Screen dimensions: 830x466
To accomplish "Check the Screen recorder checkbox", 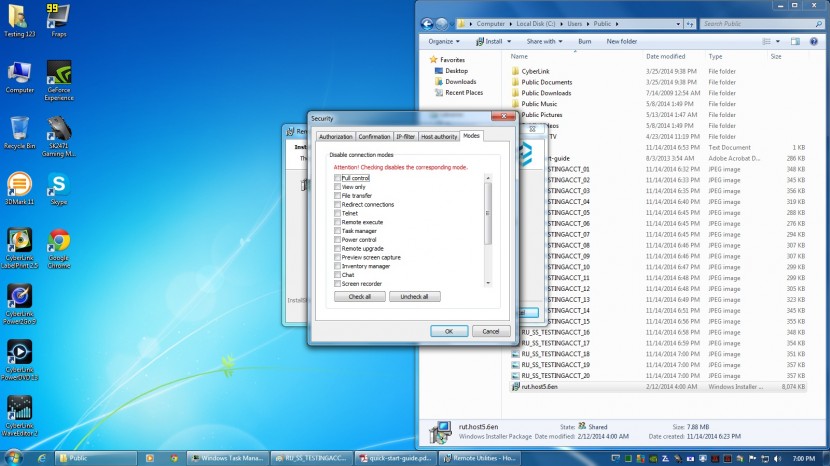I will [x=337, y=284].
